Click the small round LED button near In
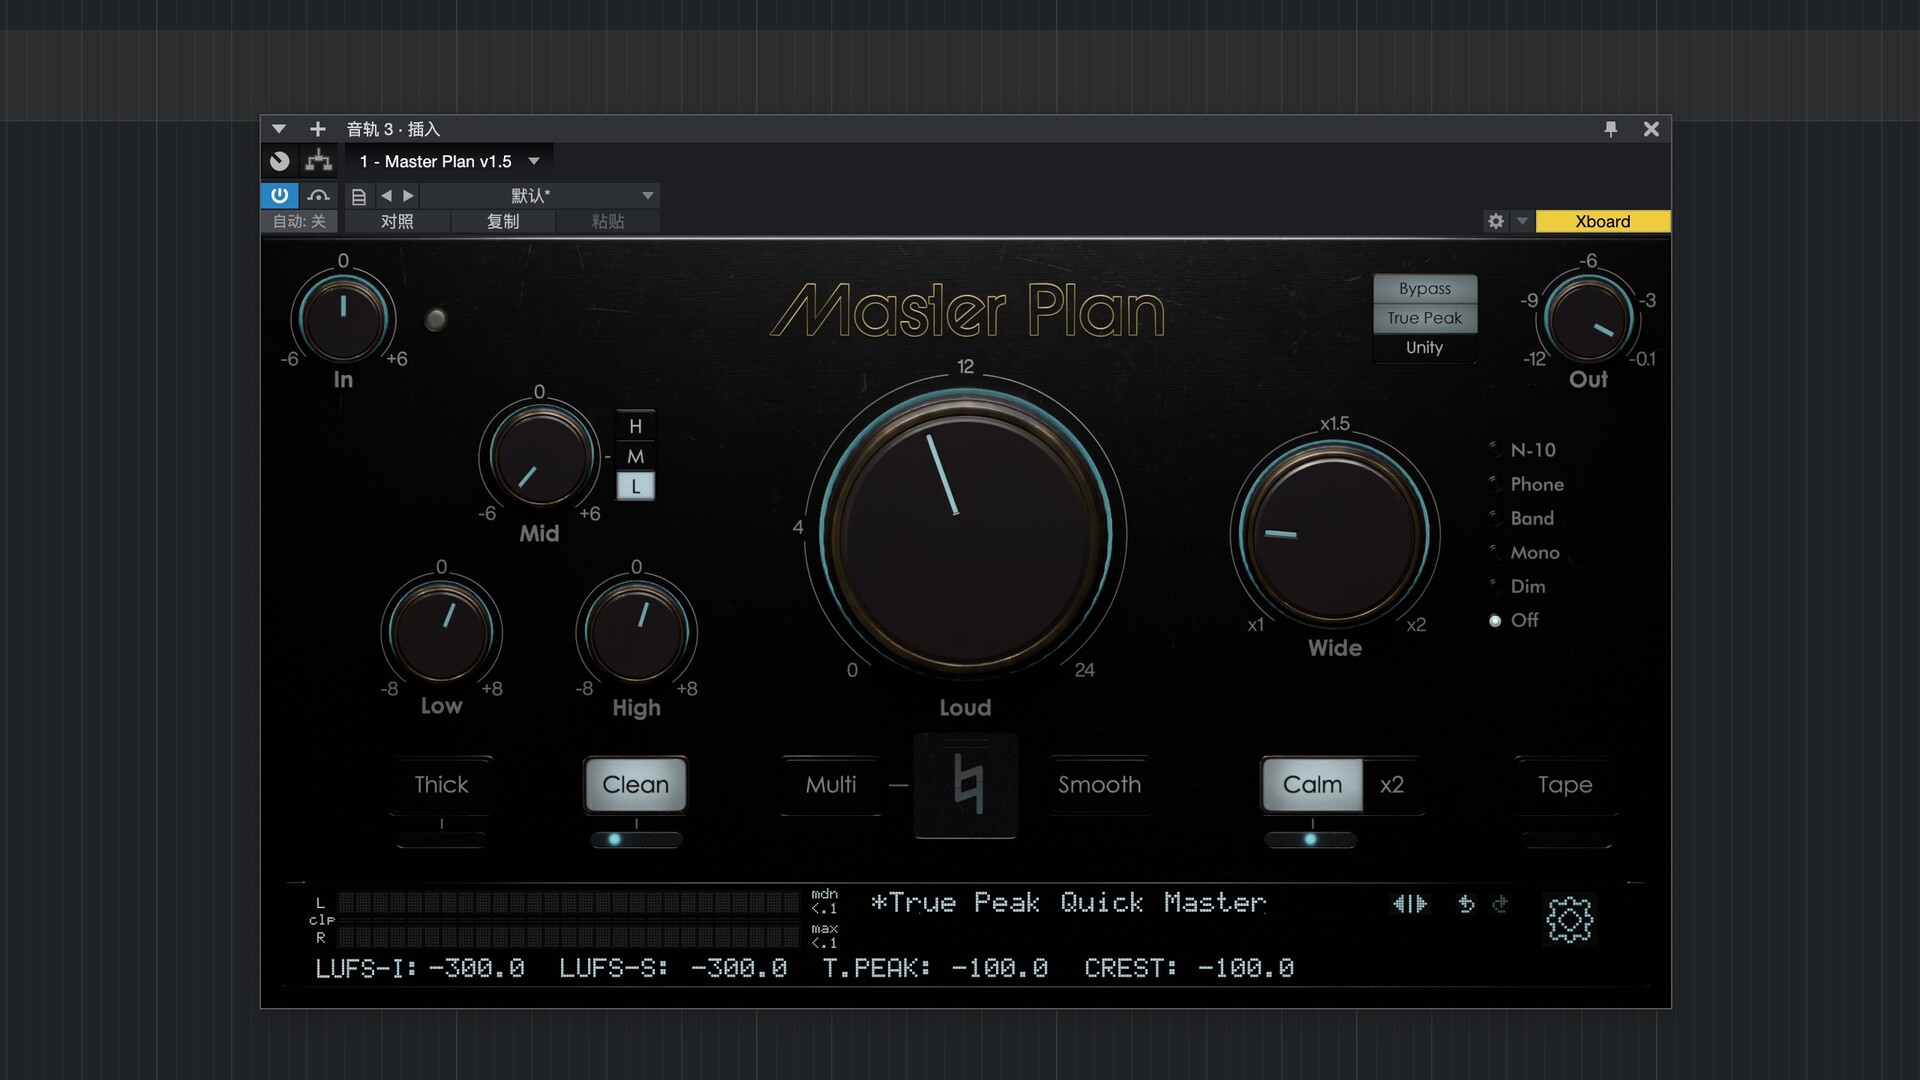This screenshot has height=1080, width=1920. click(x=435, y=320)
